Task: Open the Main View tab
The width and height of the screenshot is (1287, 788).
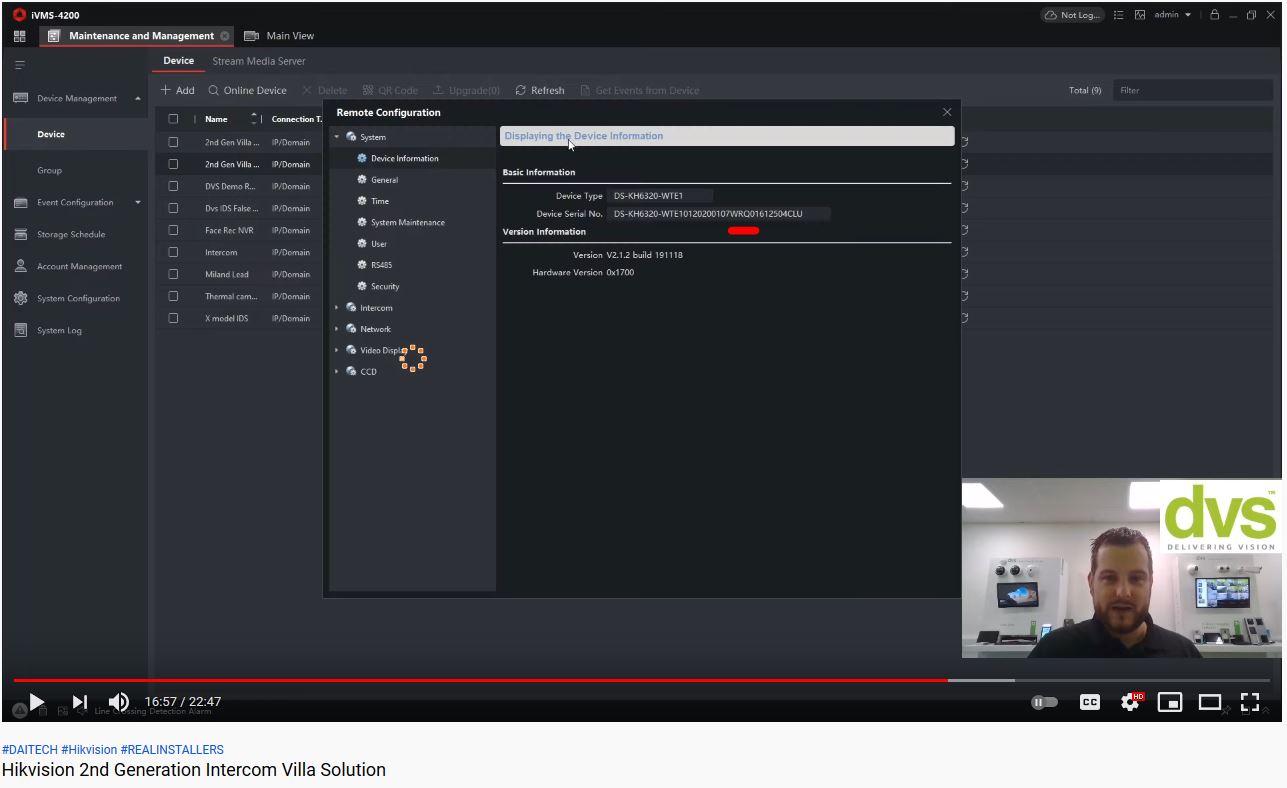Action: click(289, 36)
